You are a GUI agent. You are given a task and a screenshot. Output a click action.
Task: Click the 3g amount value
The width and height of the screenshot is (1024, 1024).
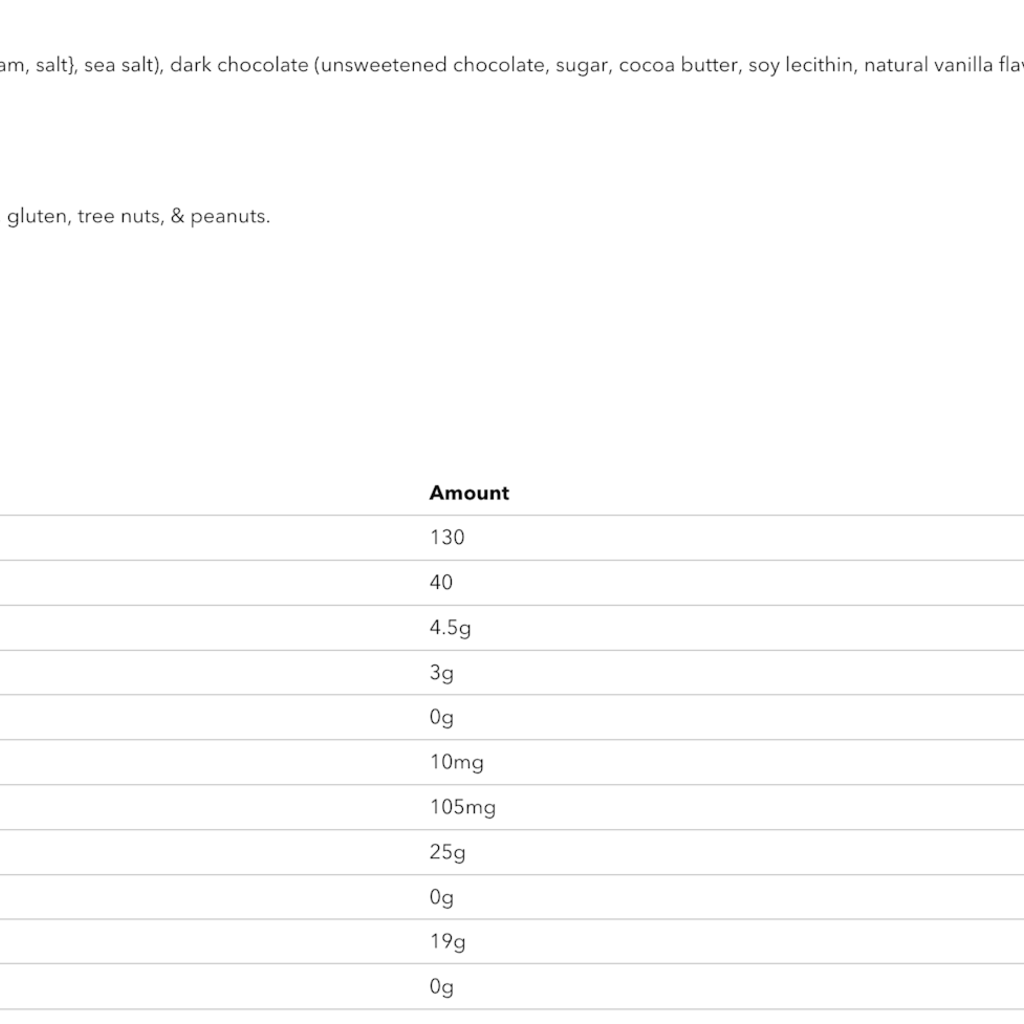(x=441, y=673)
